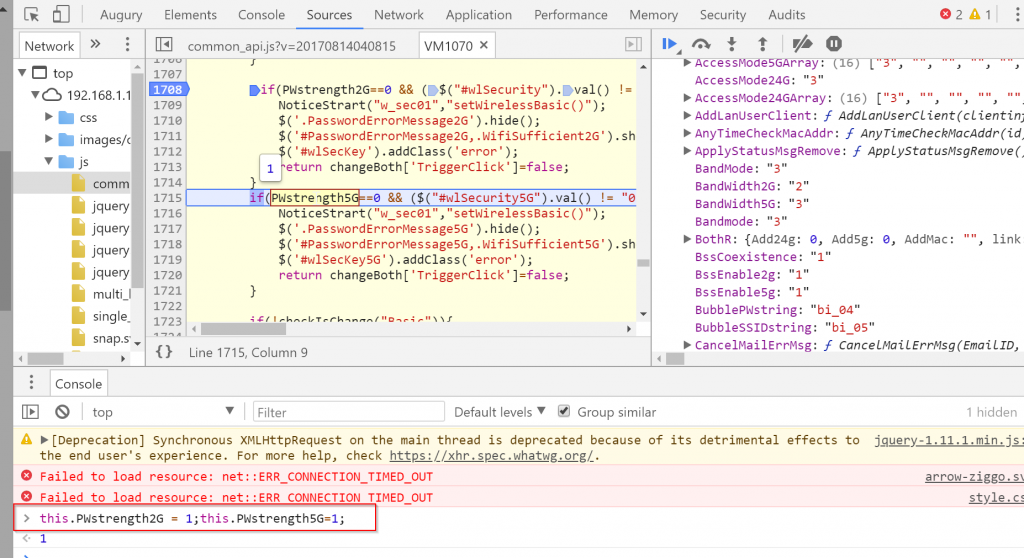Click the scope pane horizontal scrollbar
The height and width of the screenshot is (558, 1024).
click(x=675, y=358)
